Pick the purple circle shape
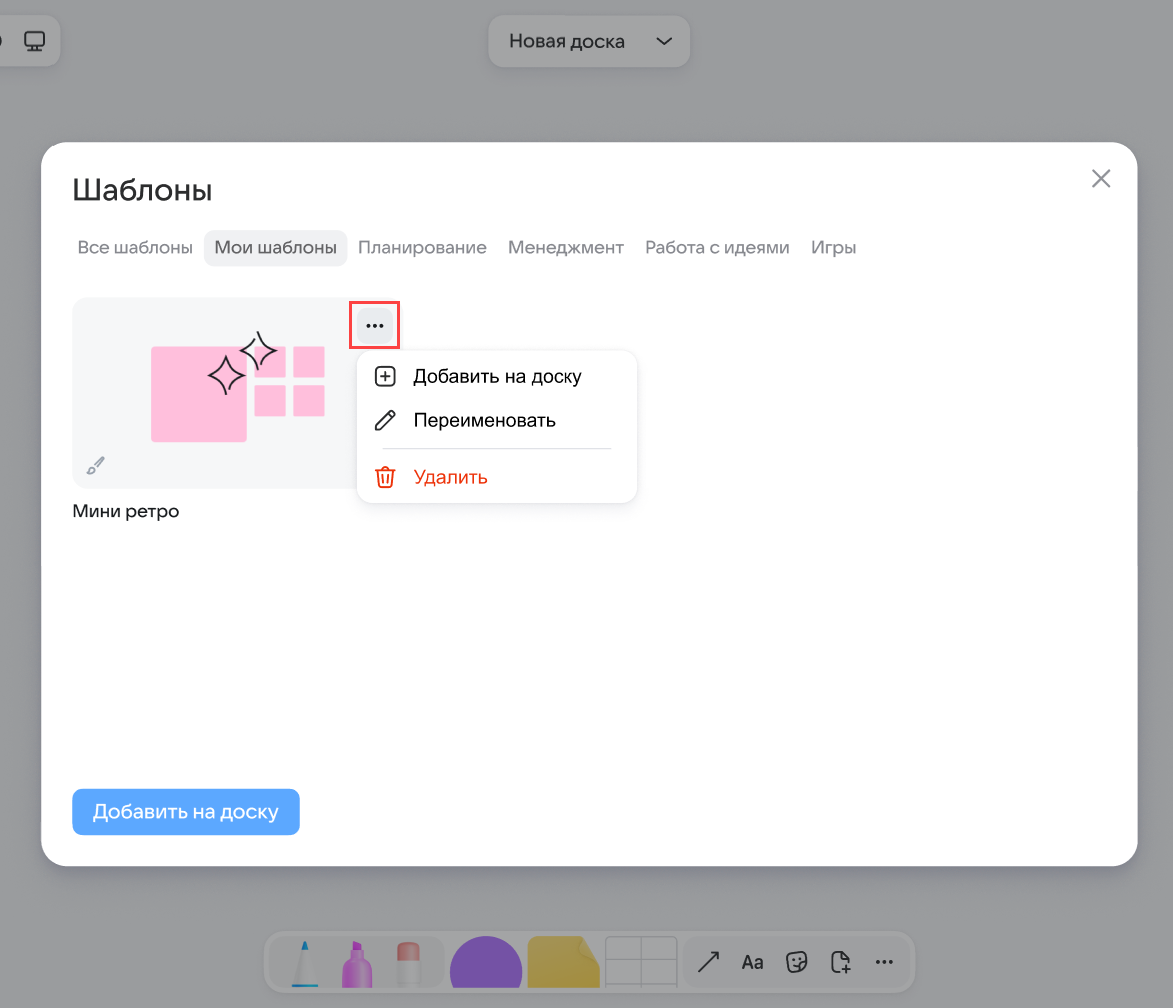The width and height of the screenshot is (1173, 1008). 486,965
